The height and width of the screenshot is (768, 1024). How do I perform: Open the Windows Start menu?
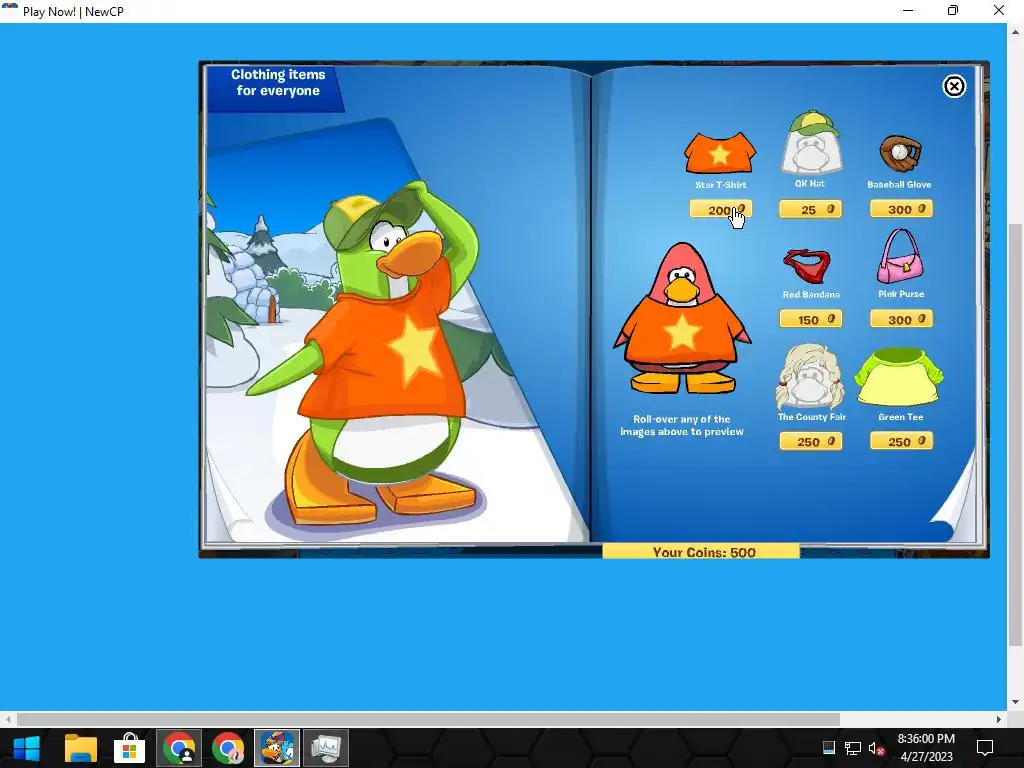coord(27,748)
